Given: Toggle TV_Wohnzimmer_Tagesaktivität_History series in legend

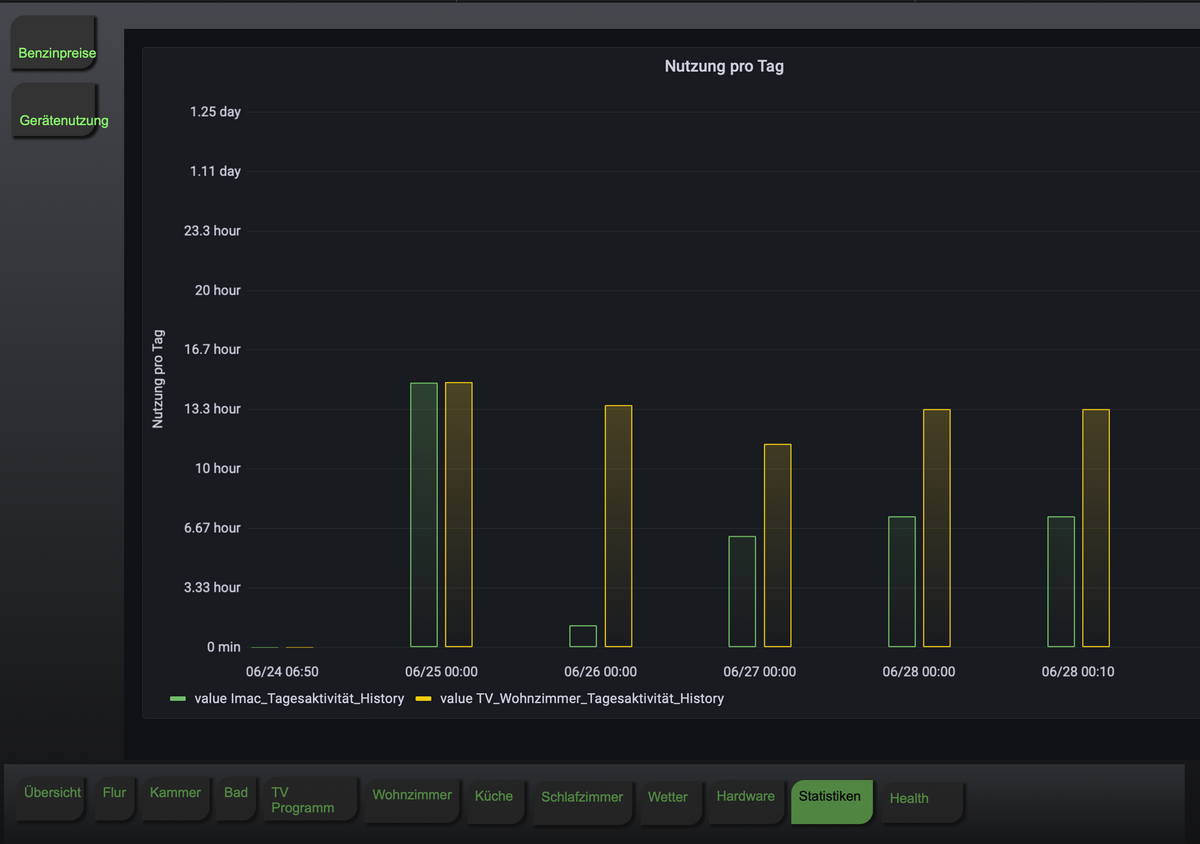Looking at the screenshot, I should pos(581,699).
